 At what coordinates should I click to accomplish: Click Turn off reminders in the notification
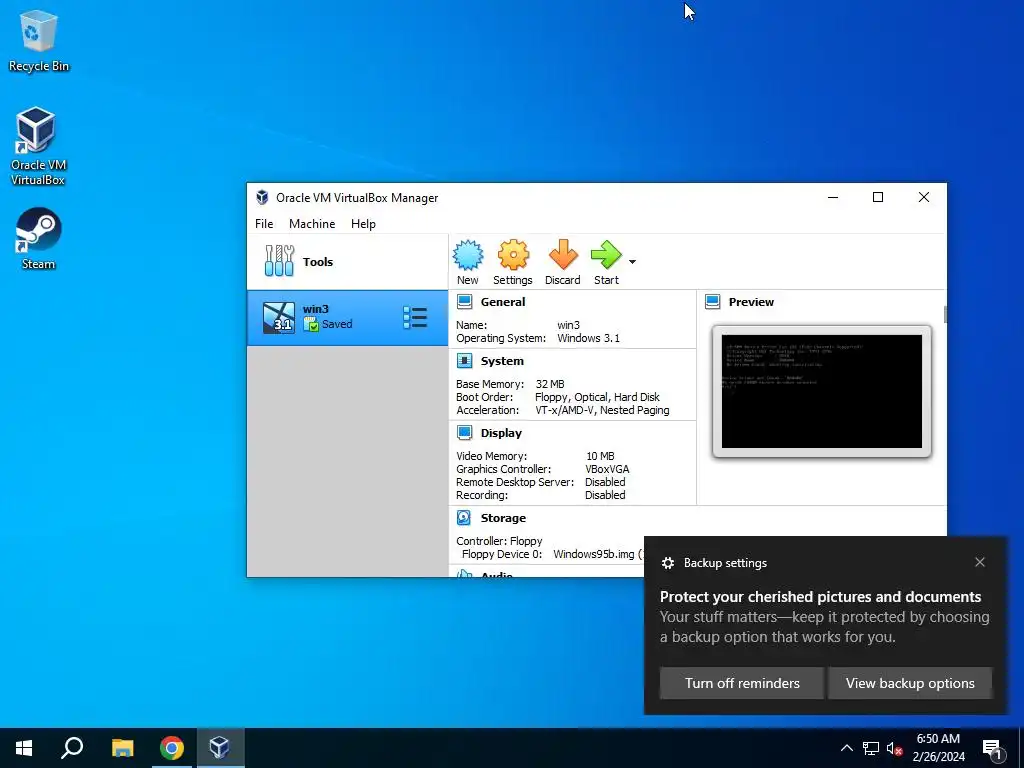coord(742,683)
